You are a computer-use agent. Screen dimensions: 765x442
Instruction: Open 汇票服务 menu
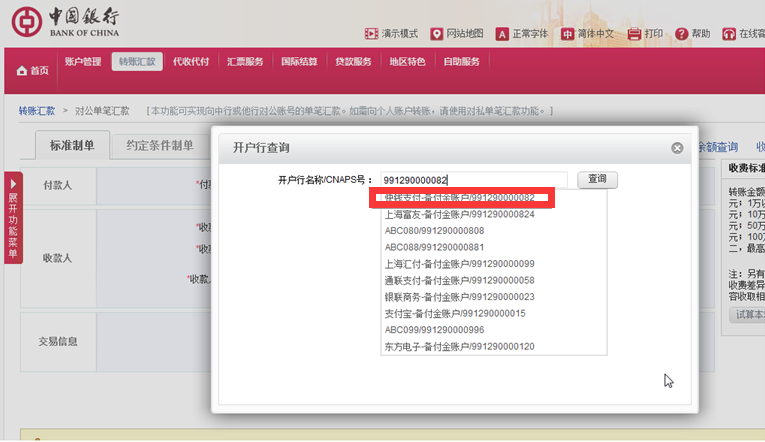pyautogui.click(x=245, y=61)
